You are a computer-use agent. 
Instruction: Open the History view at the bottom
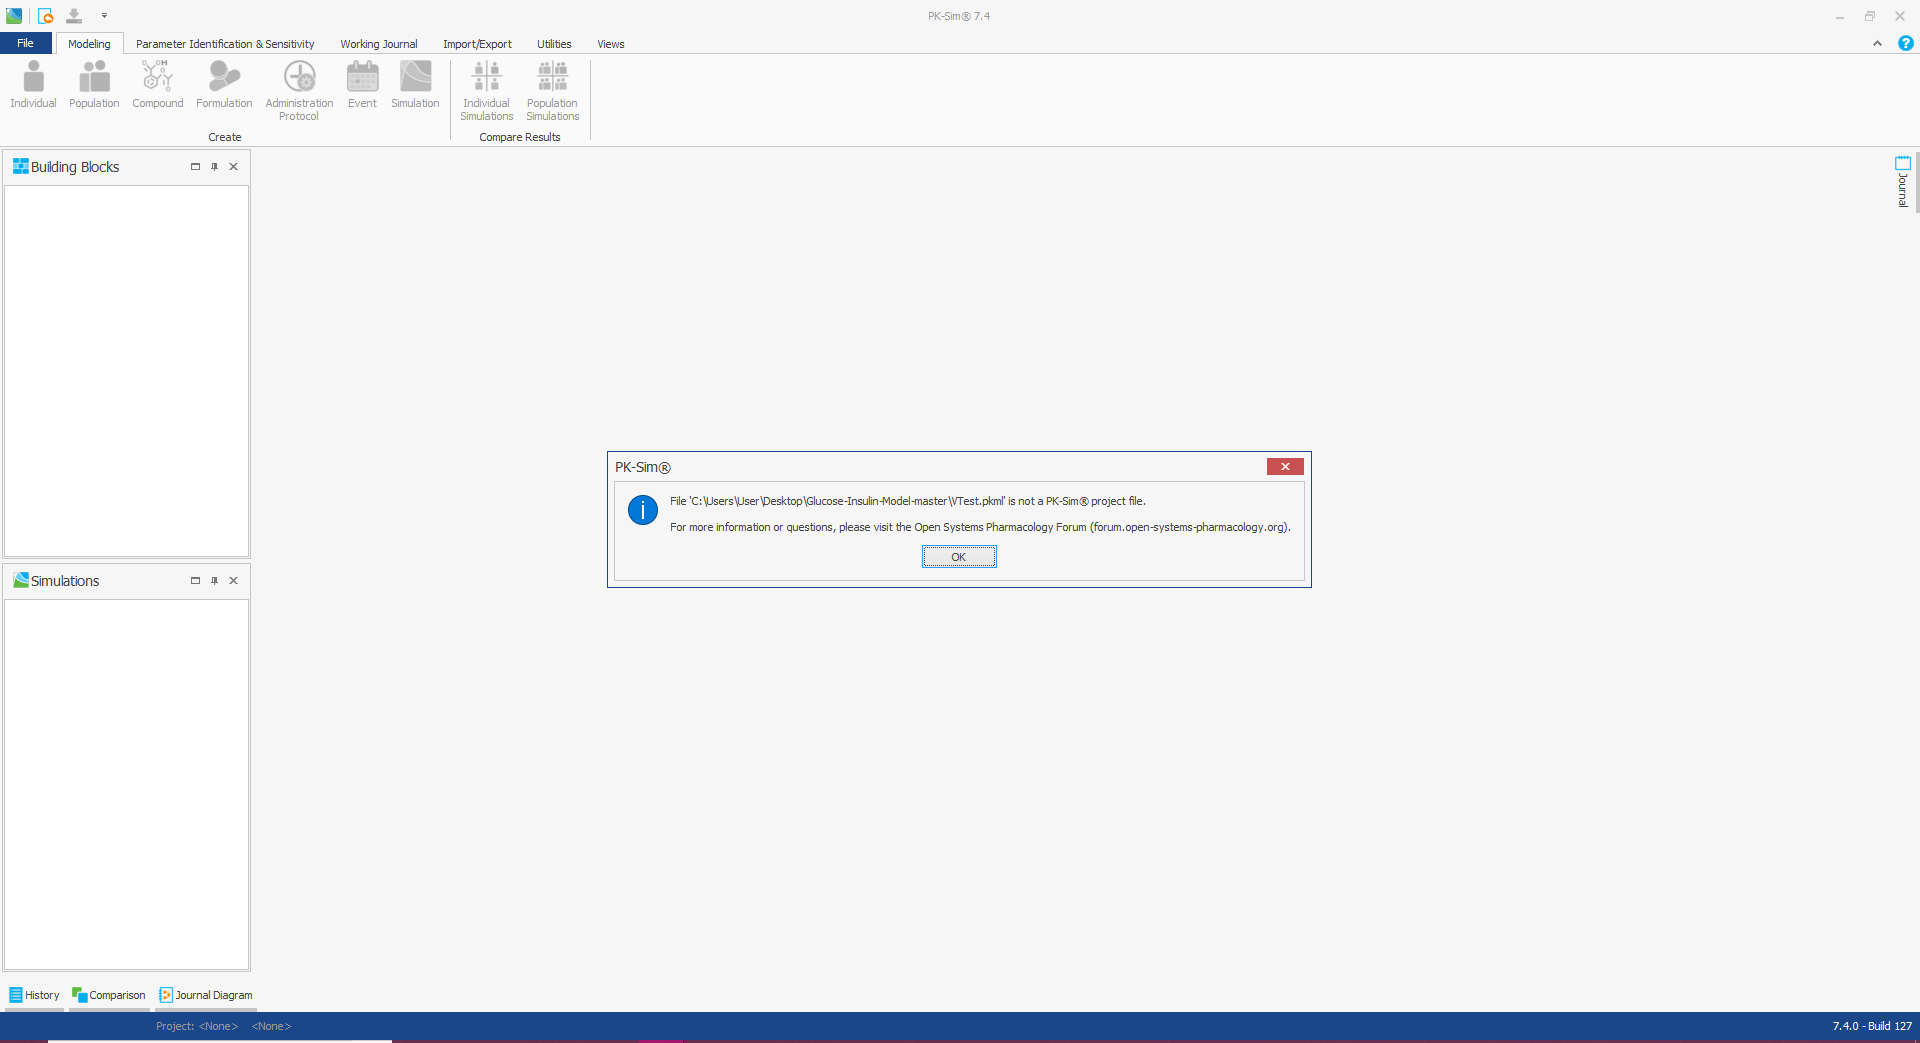[33, 995]
